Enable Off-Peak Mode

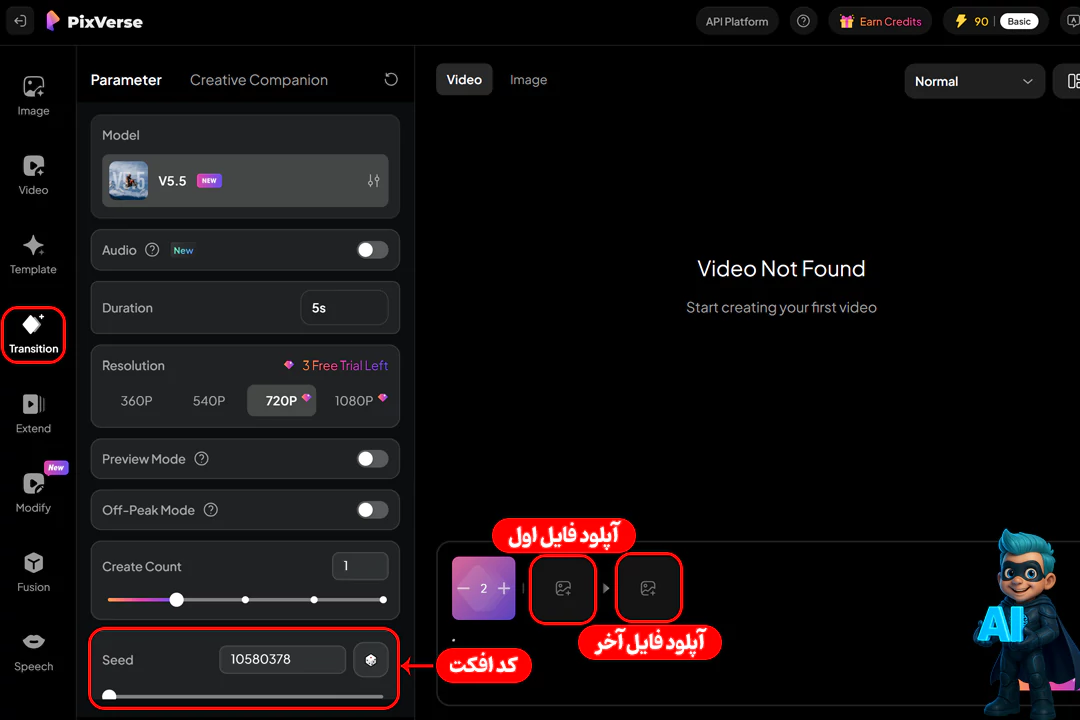pos(372,510)
